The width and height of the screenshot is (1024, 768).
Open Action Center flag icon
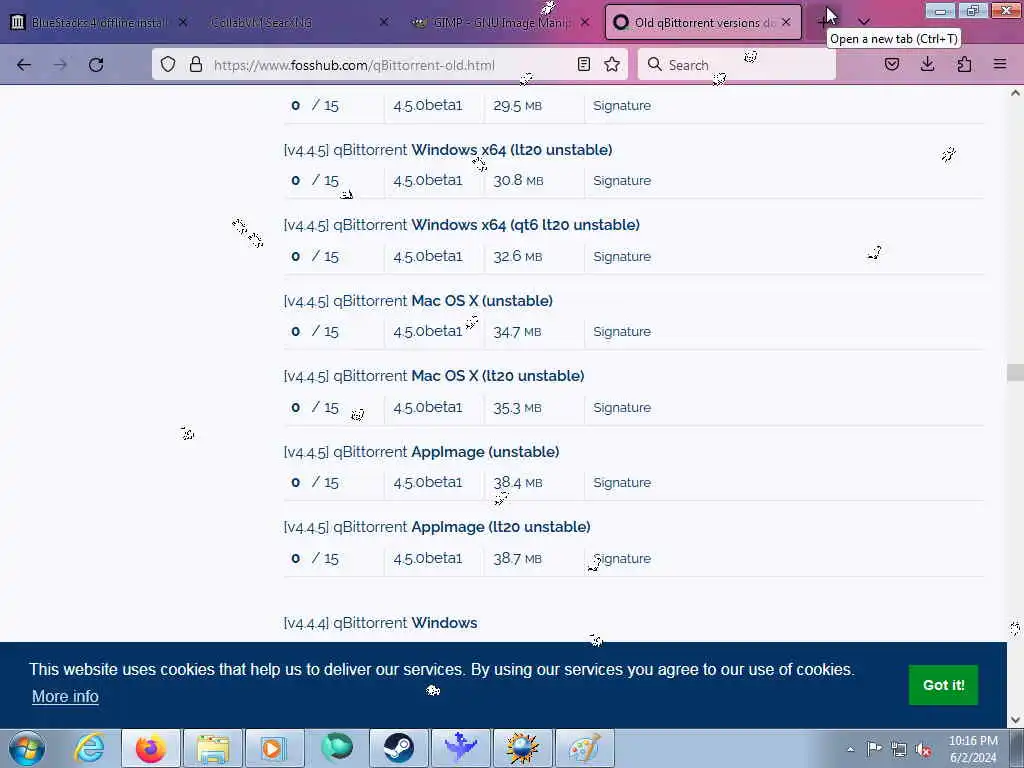pos(874,749)
